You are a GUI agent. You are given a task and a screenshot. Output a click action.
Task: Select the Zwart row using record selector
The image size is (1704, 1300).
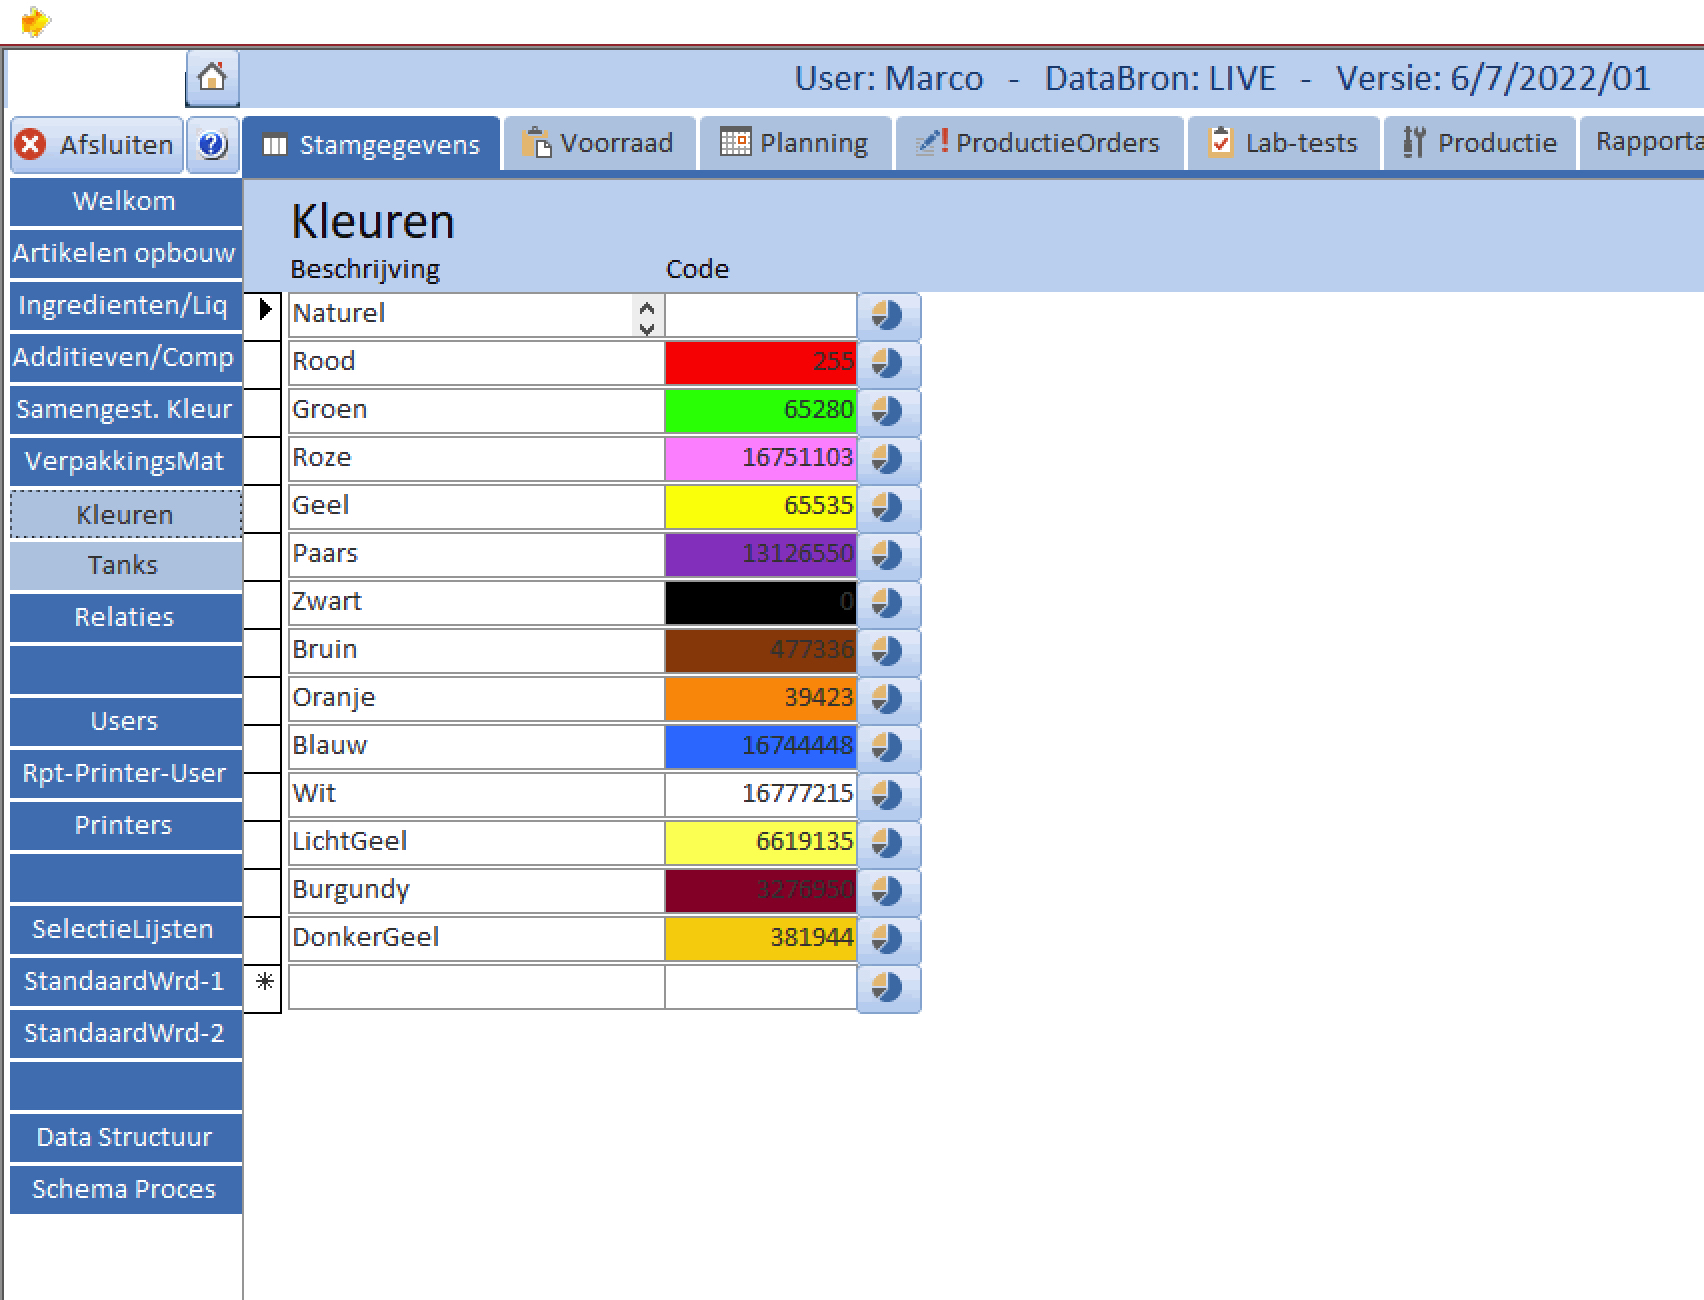[x=263, y=603]
